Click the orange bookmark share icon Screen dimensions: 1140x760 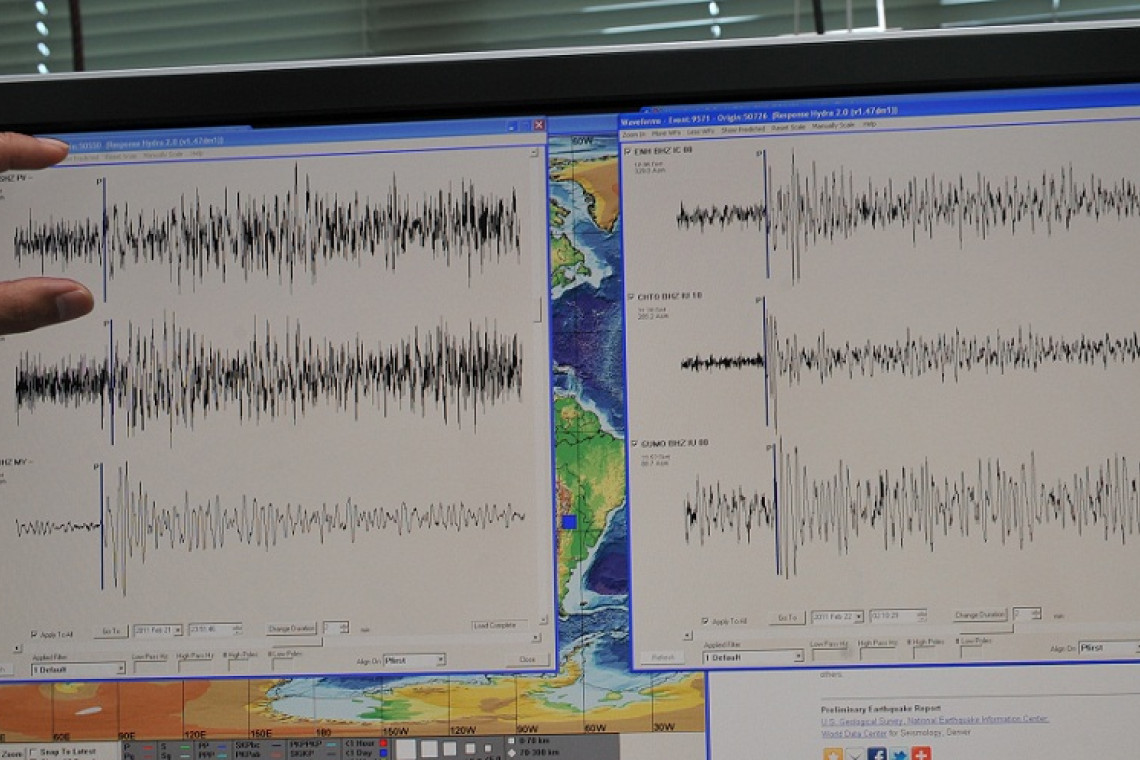(832, 754)
